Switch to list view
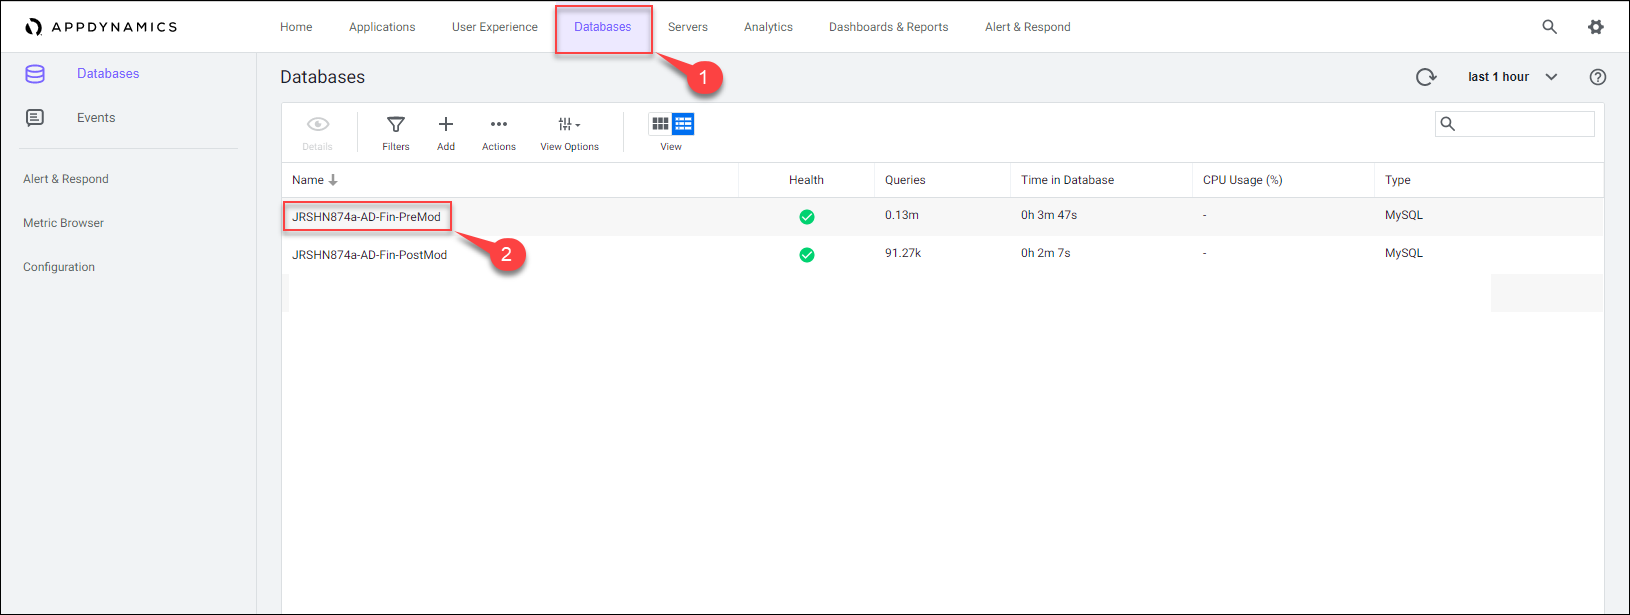Viewport: 1630px width, 615px height. click(683, 124)
